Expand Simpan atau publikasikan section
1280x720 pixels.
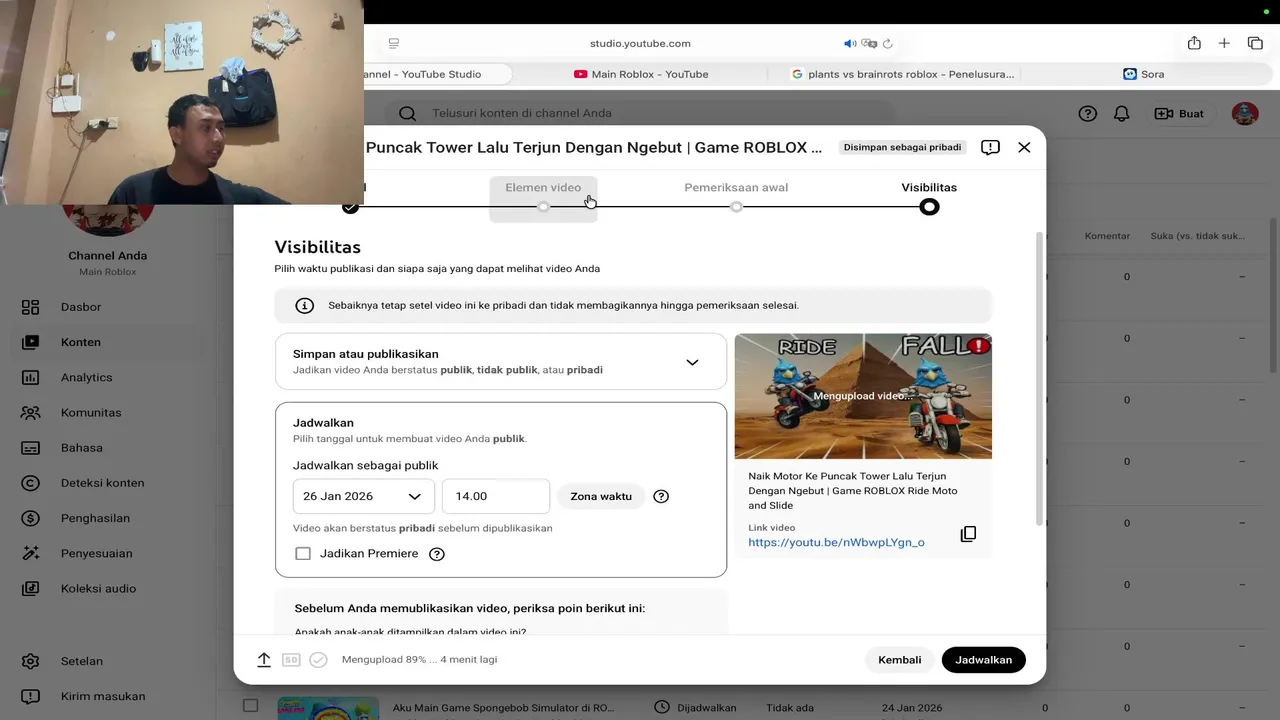(x=501, y=361)
